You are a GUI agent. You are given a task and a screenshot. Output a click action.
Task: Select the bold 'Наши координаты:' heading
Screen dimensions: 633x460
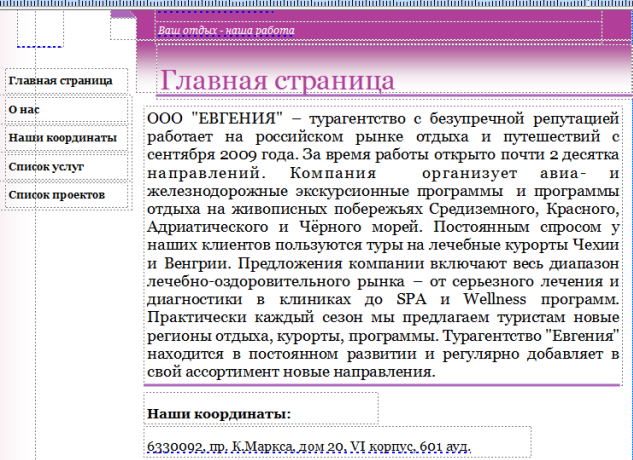tap(219, 414)
